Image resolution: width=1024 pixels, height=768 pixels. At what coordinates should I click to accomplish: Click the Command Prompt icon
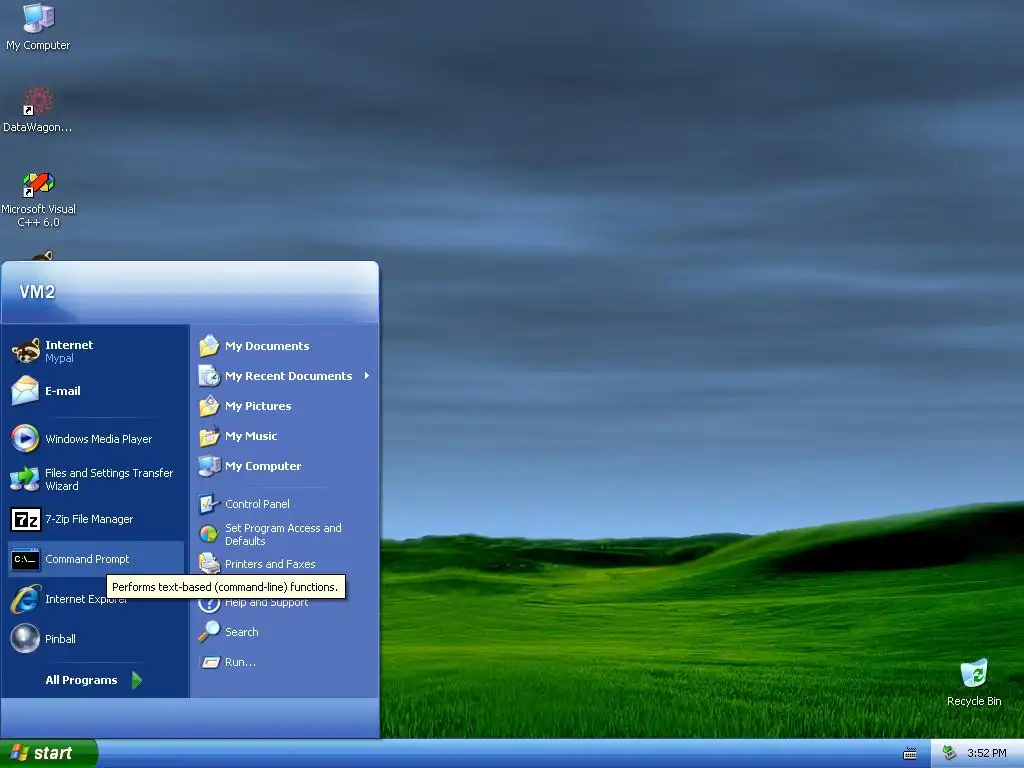(25, 559)
